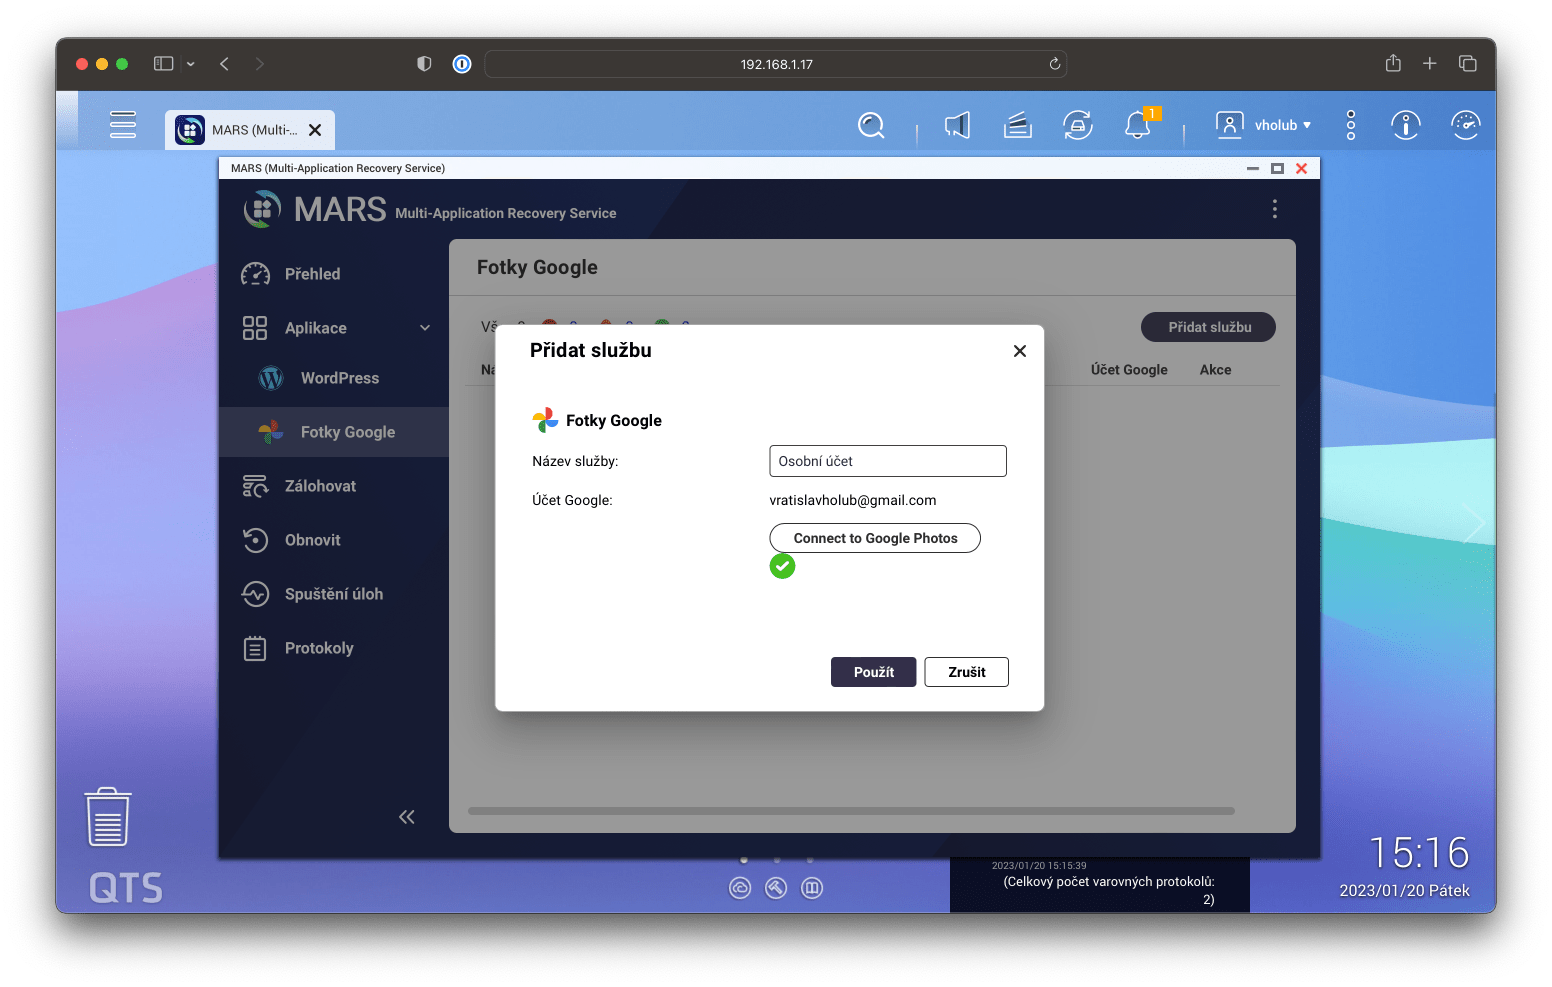Open background tasks stacked-layers icon
This screenshot has height=987, width=1552.
[x=1017, y=125]
